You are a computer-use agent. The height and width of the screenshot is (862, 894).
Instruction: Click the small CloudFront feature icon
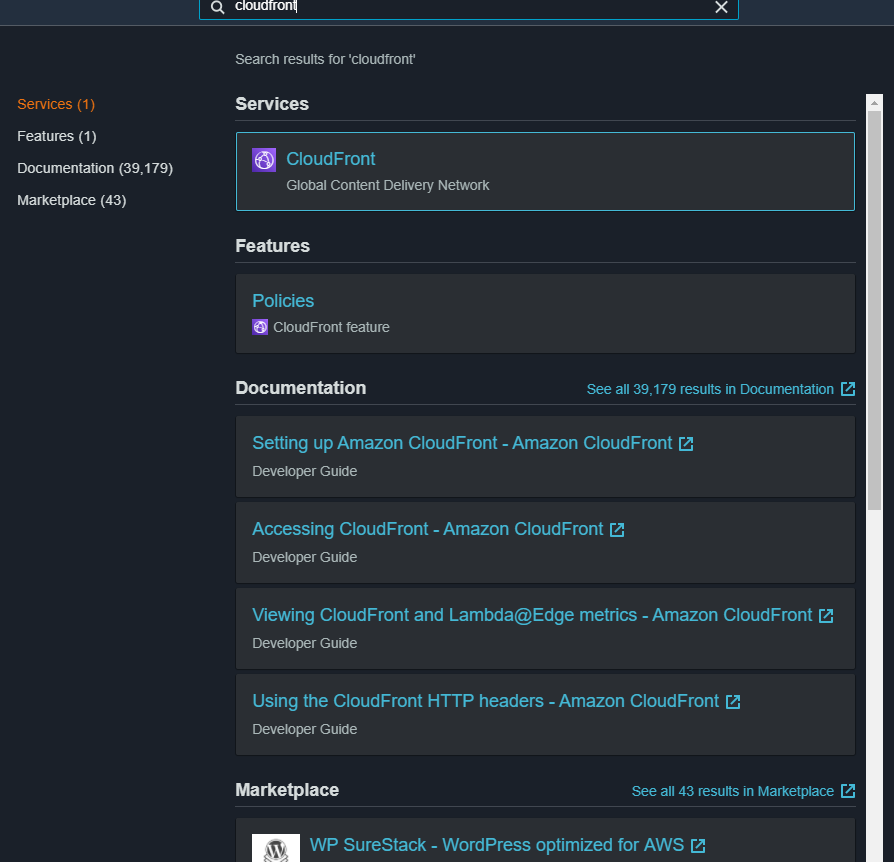260,327
